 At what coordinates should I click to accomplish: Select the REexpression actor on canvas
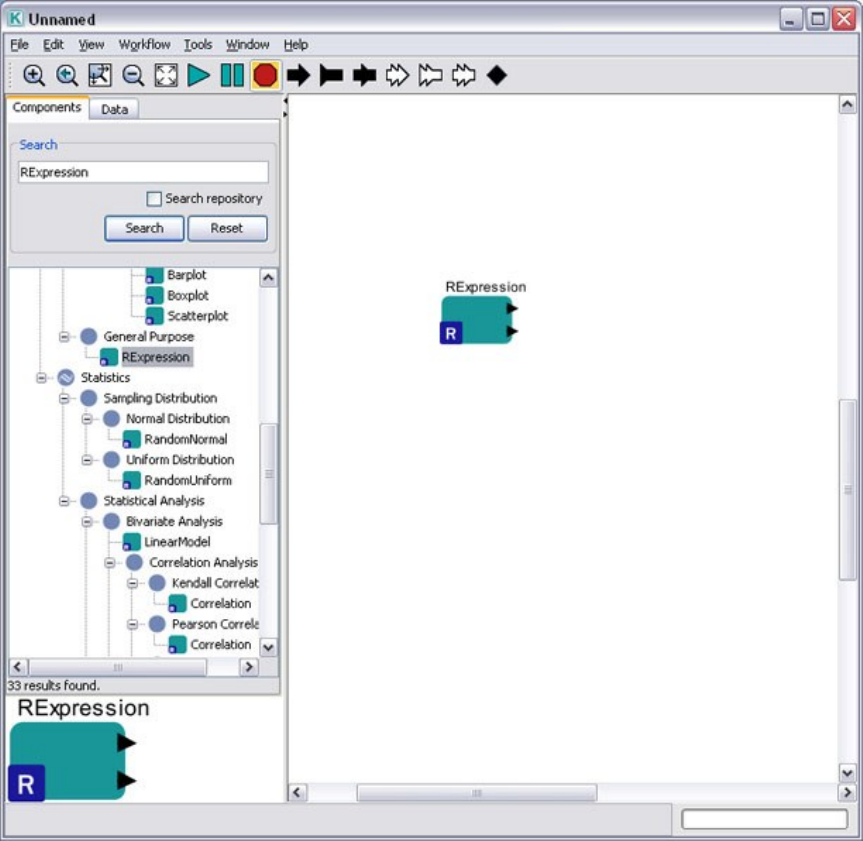(478, 320)
